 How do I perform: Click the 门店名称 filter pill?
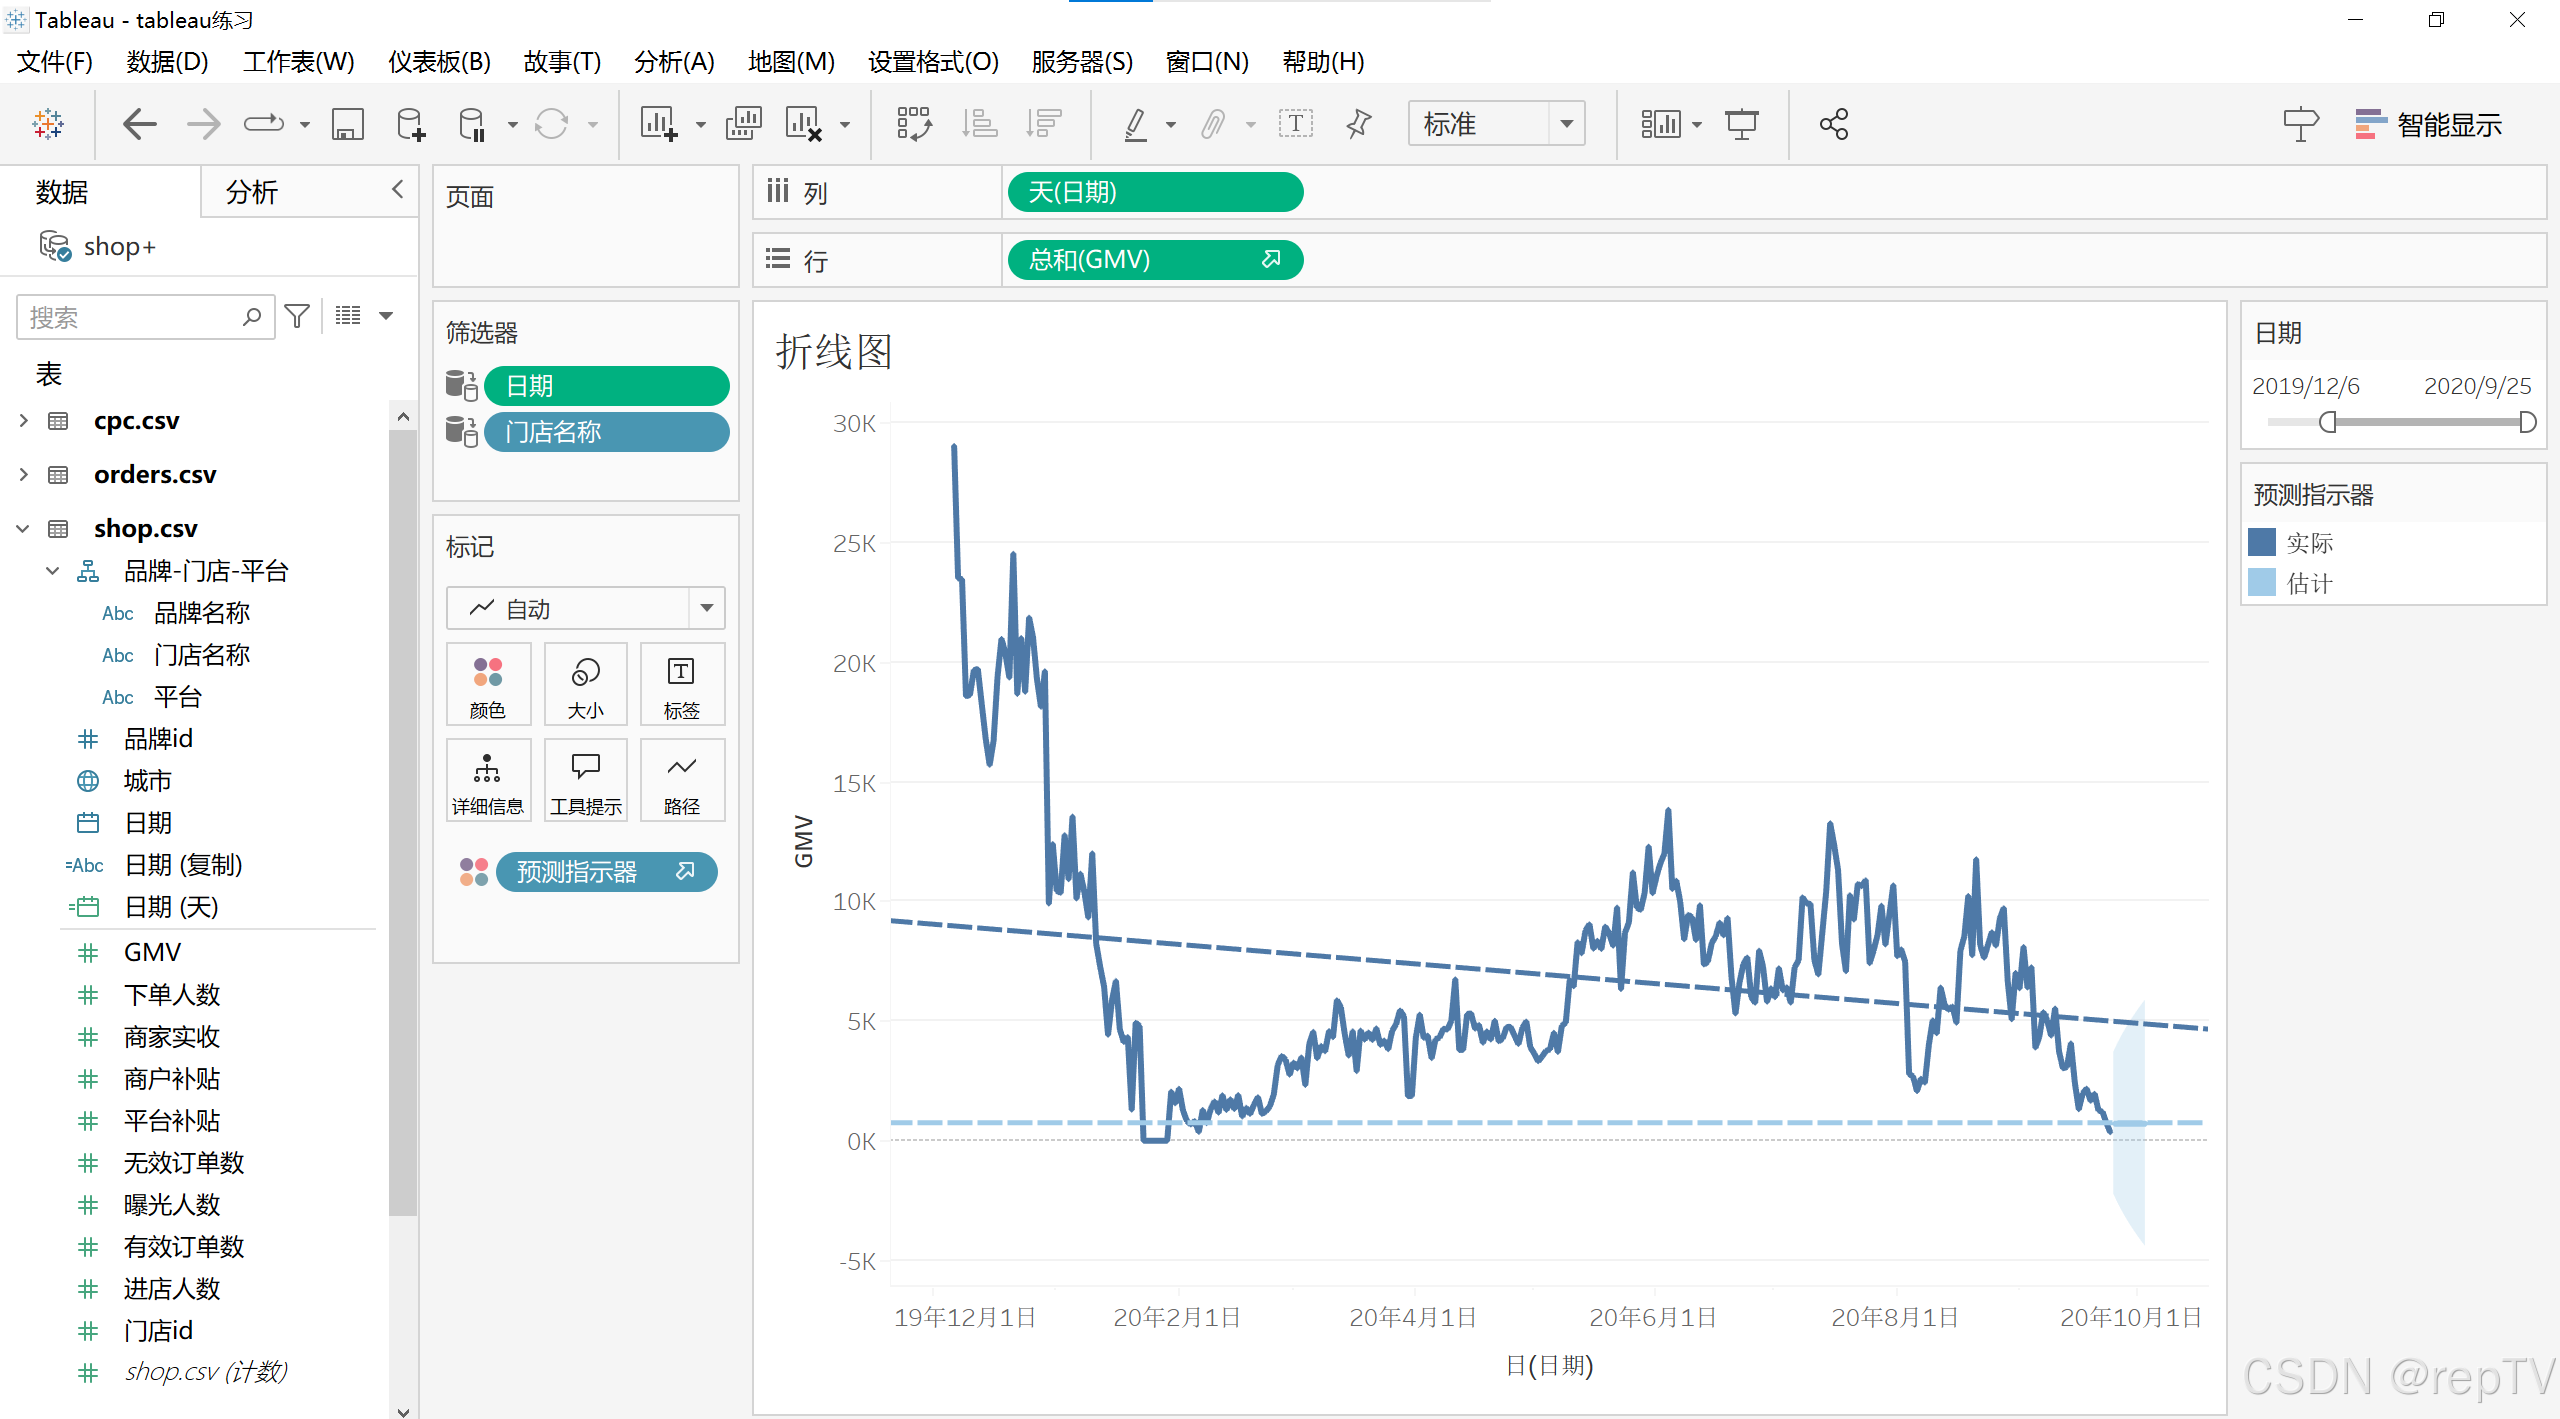(606, 432)
